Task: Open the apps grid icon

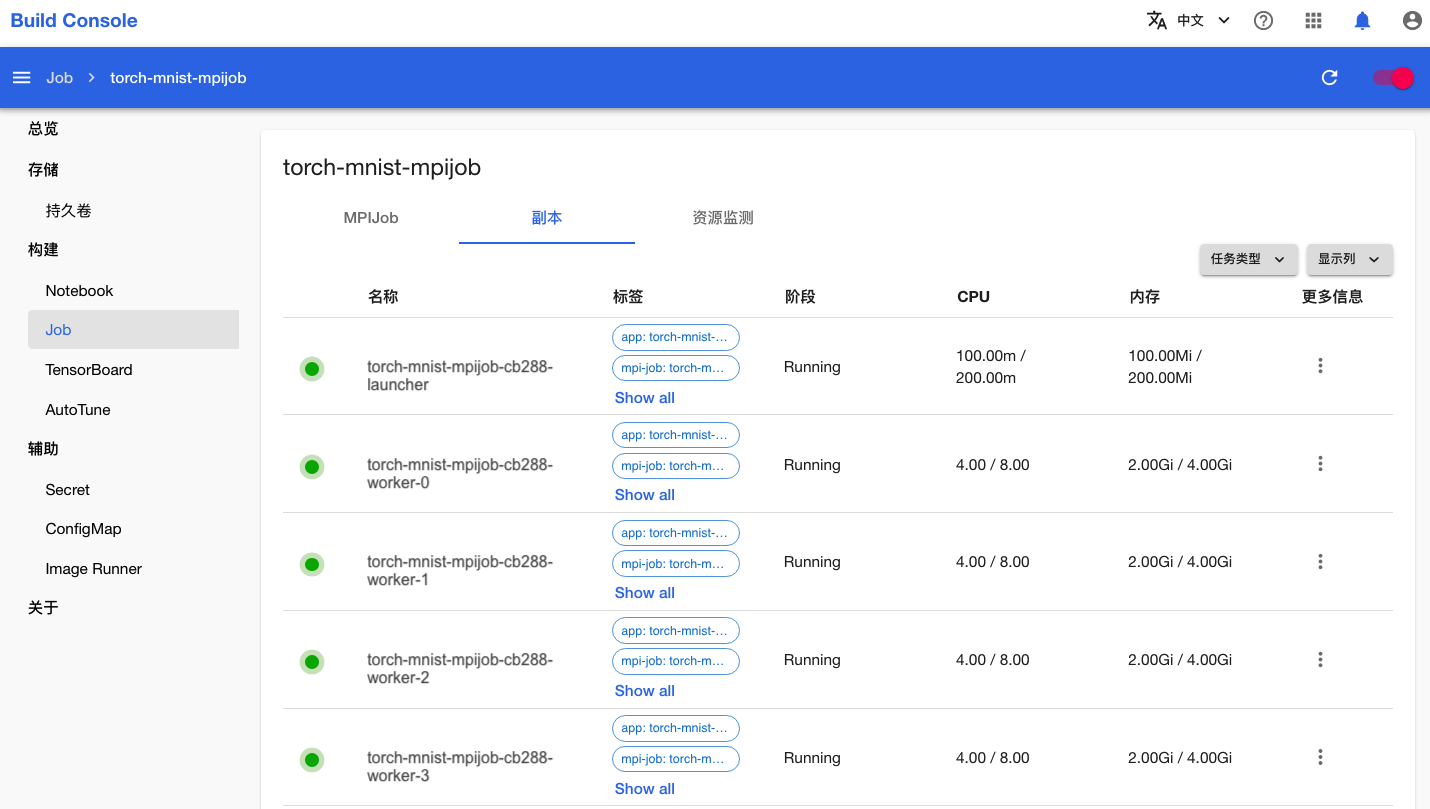Action: click(1313, 21)
